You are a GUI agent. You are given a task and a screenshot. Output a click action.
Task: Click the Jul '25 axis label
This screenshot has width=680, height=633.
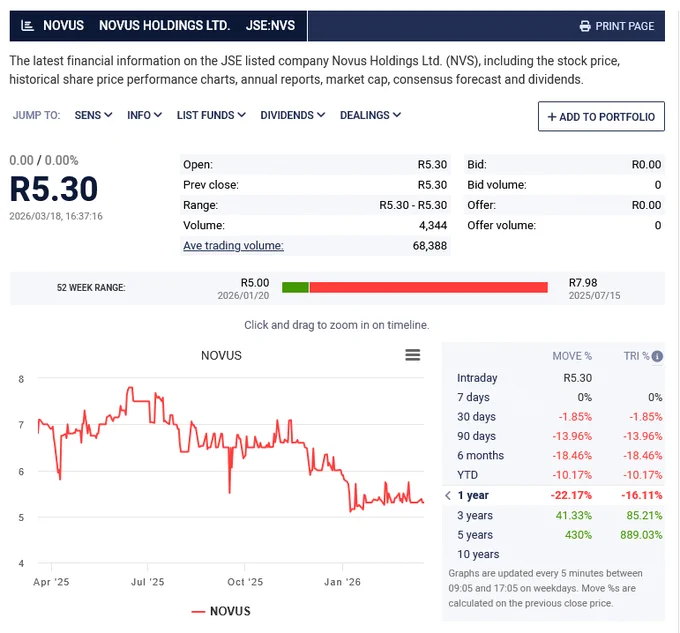pyautogui.click(x=148, y=582)
